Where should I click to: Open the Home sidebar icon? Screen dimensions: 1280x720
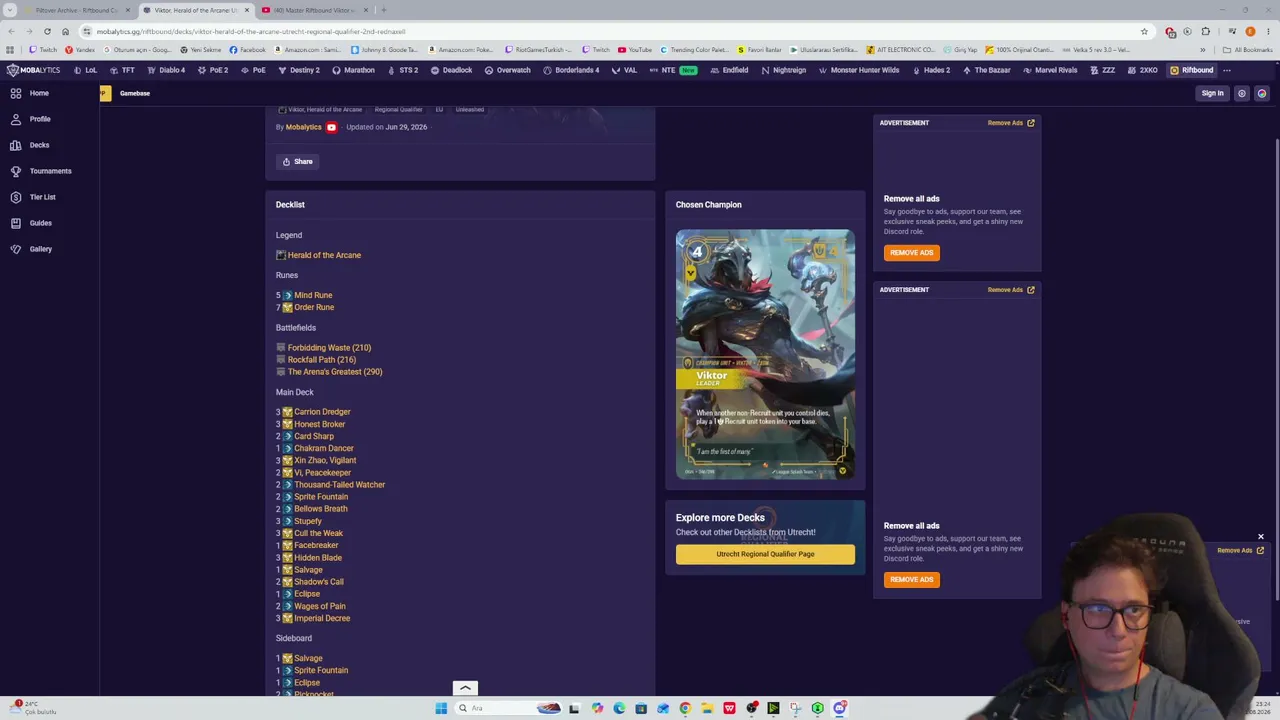pos(16,93)
